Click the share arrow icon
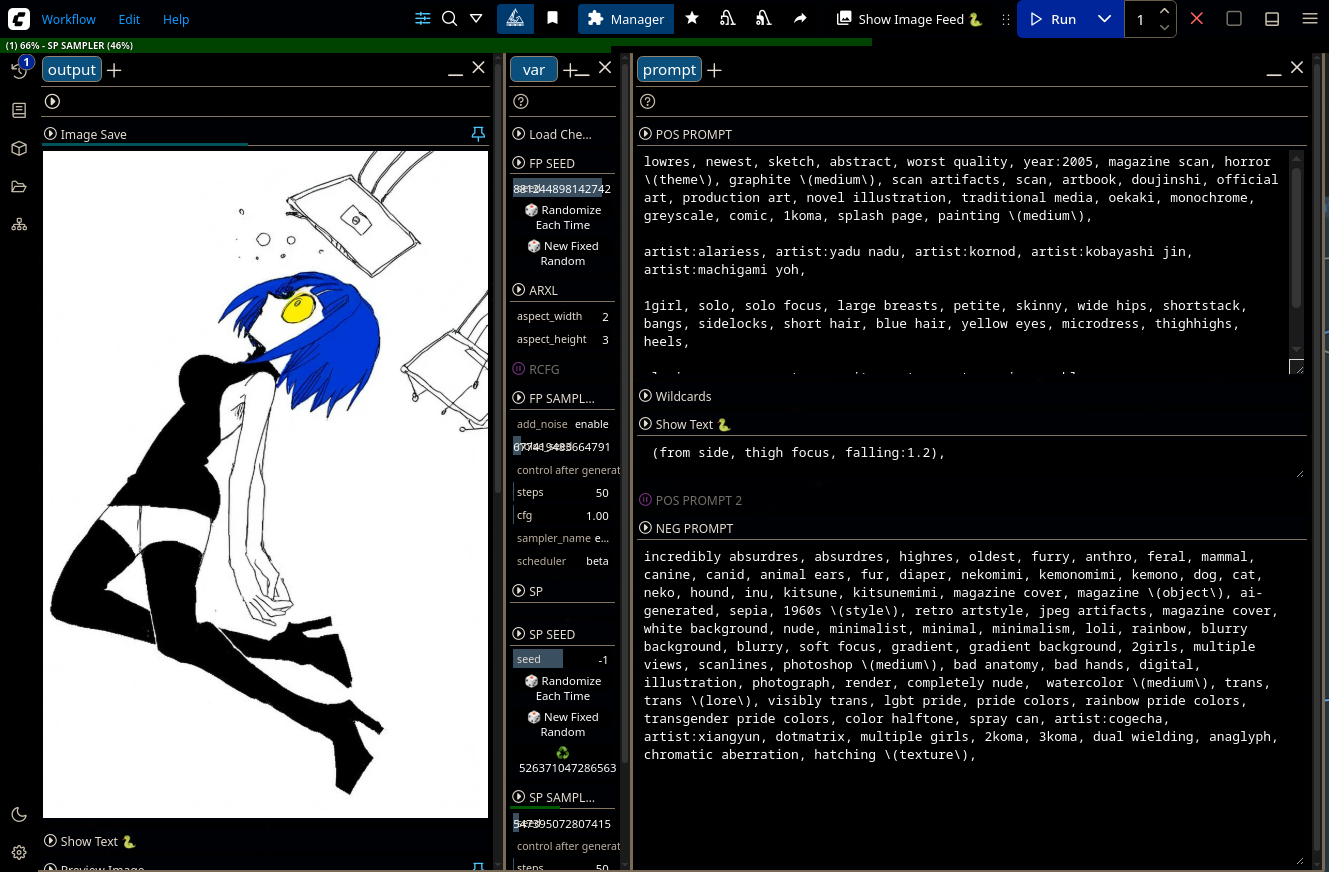This screenshot has height=872, width=1329. point(800,19)
